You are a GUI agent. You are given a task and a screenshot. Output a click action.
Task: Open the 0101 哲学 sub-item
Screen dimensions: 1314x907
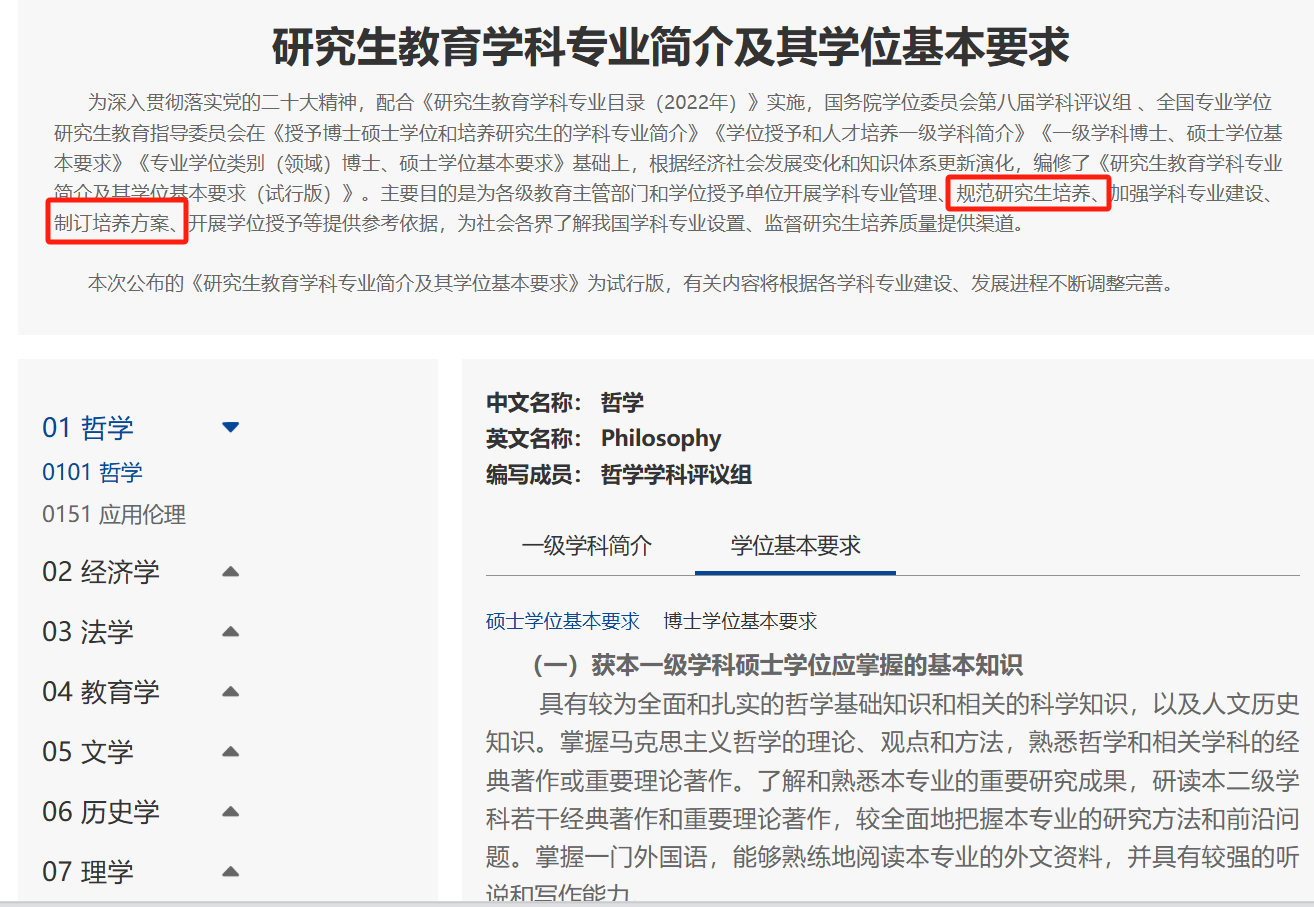pyautogui.click(x=92, y=472)
